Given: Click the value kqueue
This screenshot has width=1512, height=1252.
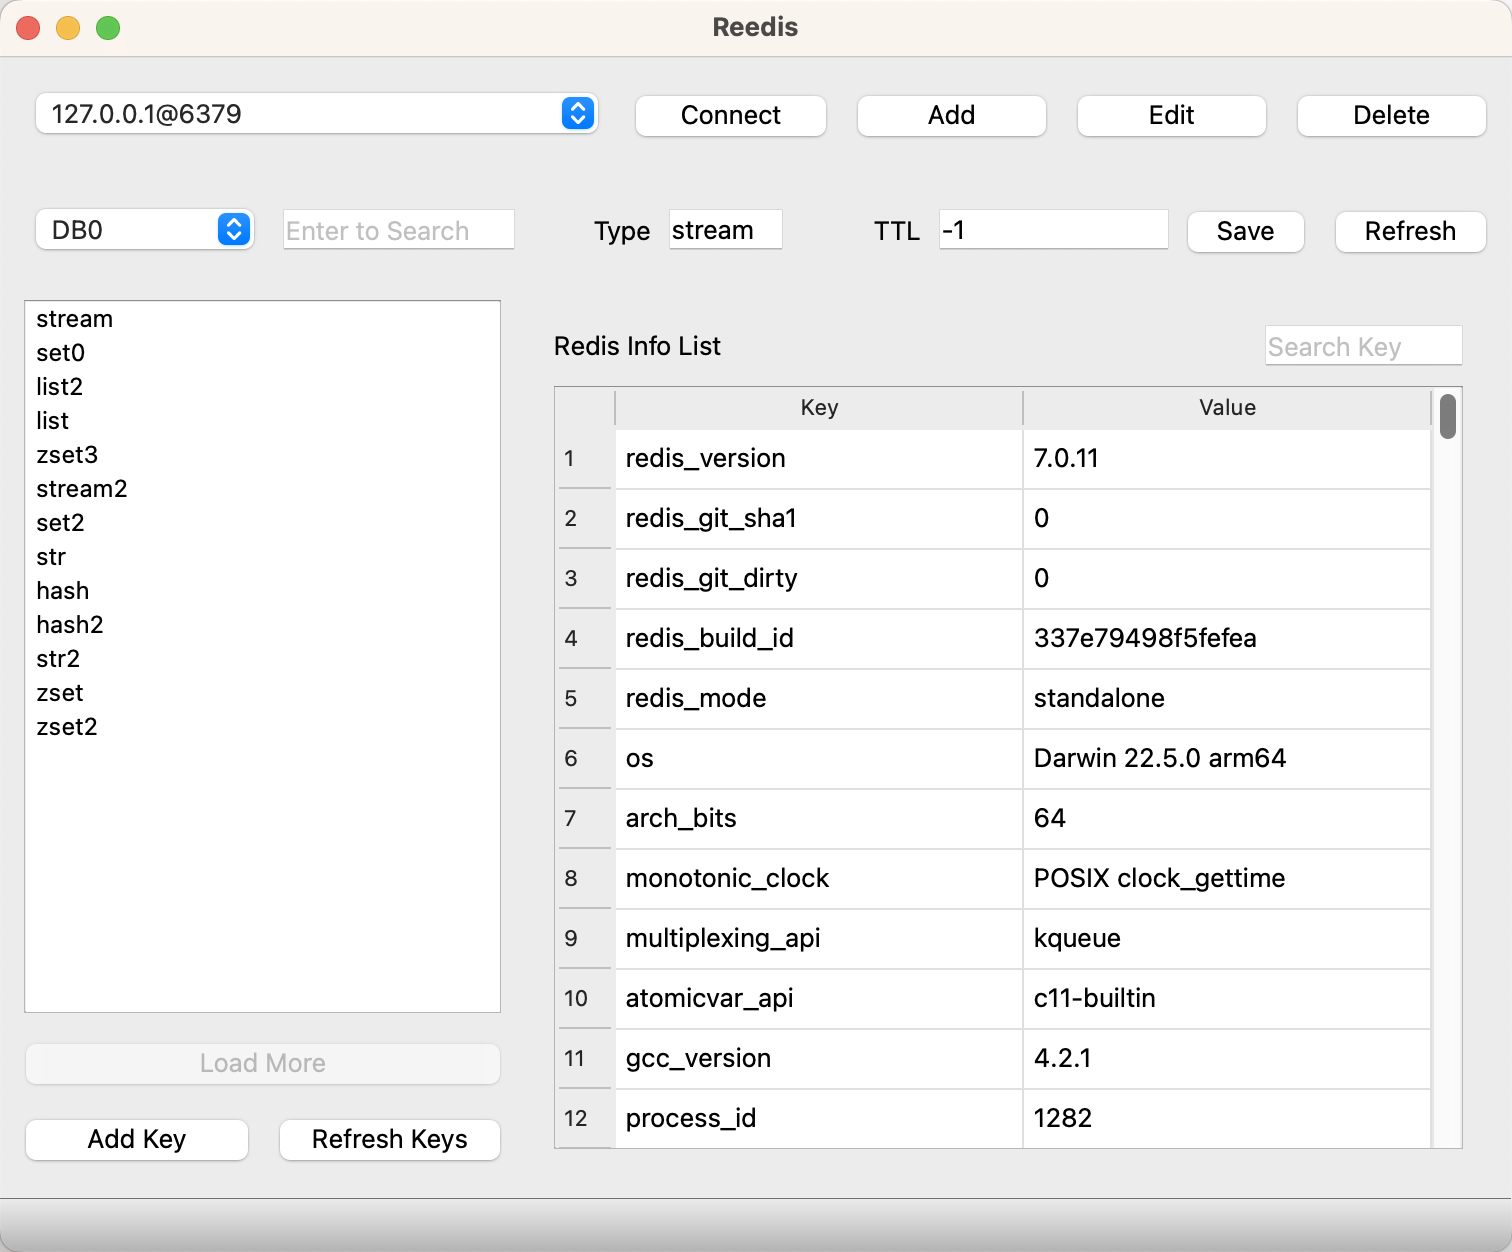Looking at the screenshot, I should click(1227, 939).
